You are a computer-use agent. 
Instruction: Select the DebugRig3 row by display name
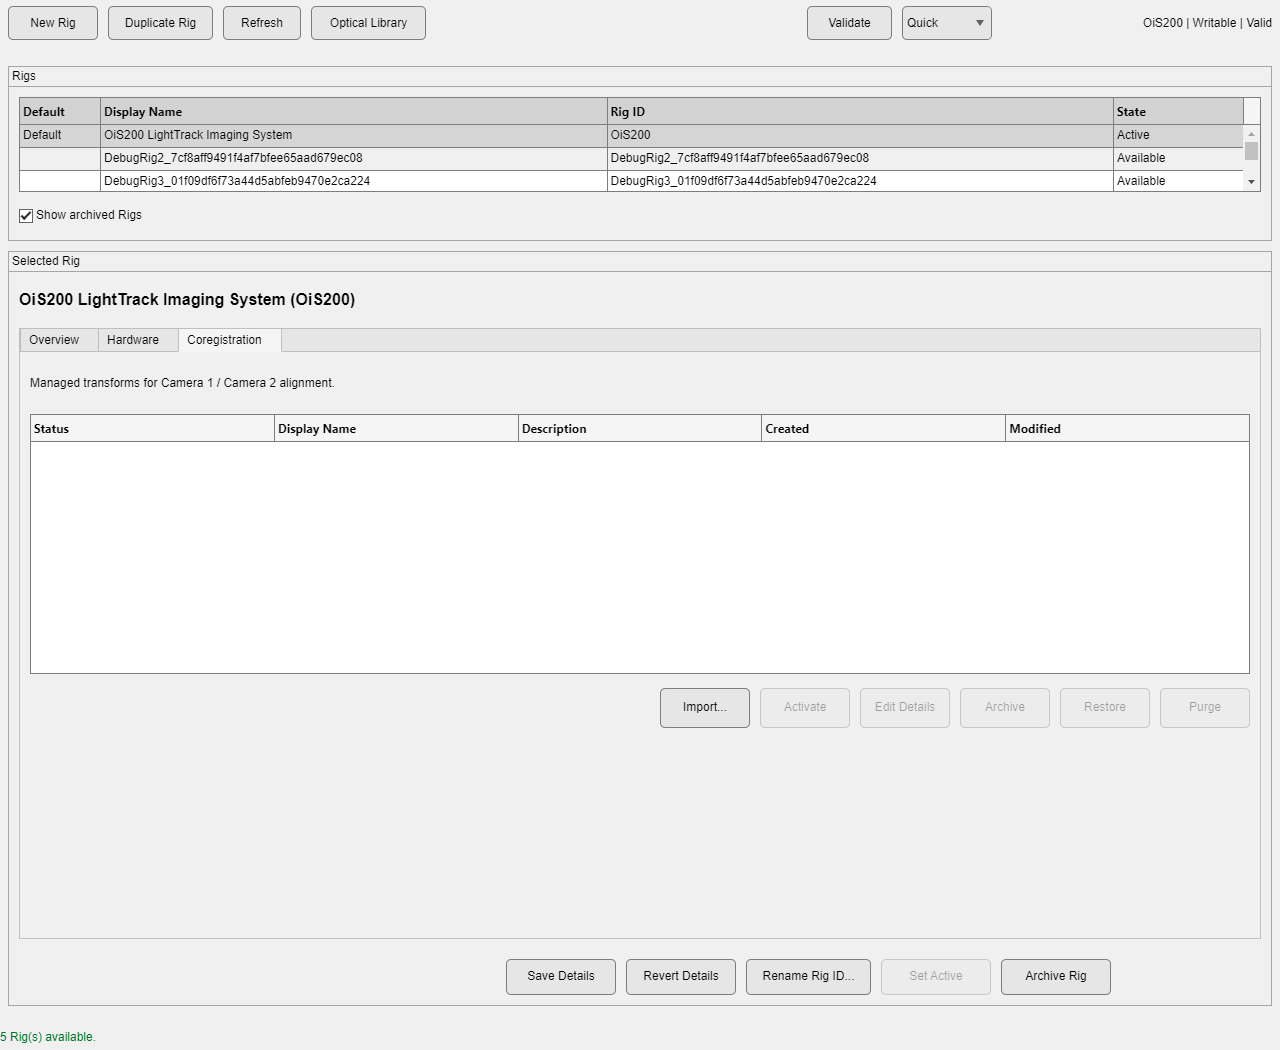click(353, 181)
